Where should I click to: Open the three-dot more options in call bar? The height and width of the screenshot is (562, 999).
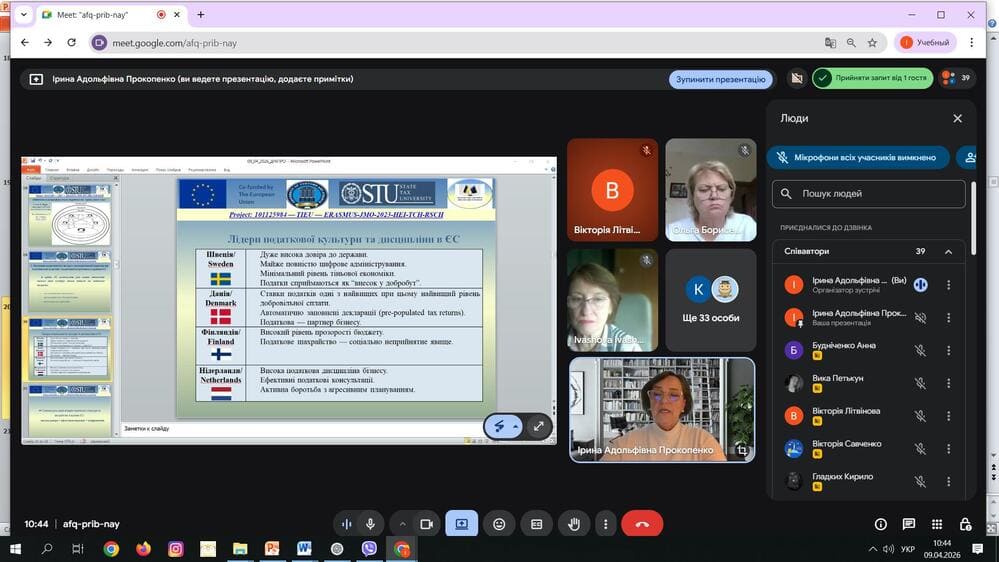click(x=605, y=524)
